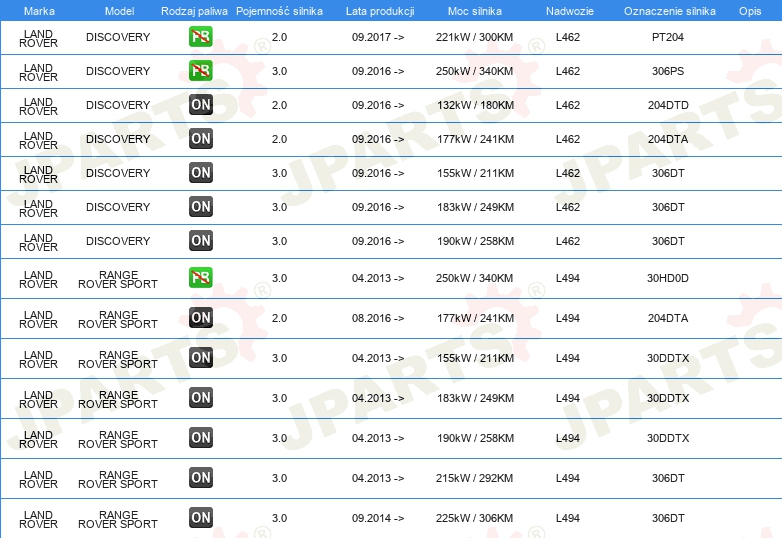Click the Pojemność silnika column header
Image resolution: width=782 pixels, height=538 pixels.
[279, 11]
